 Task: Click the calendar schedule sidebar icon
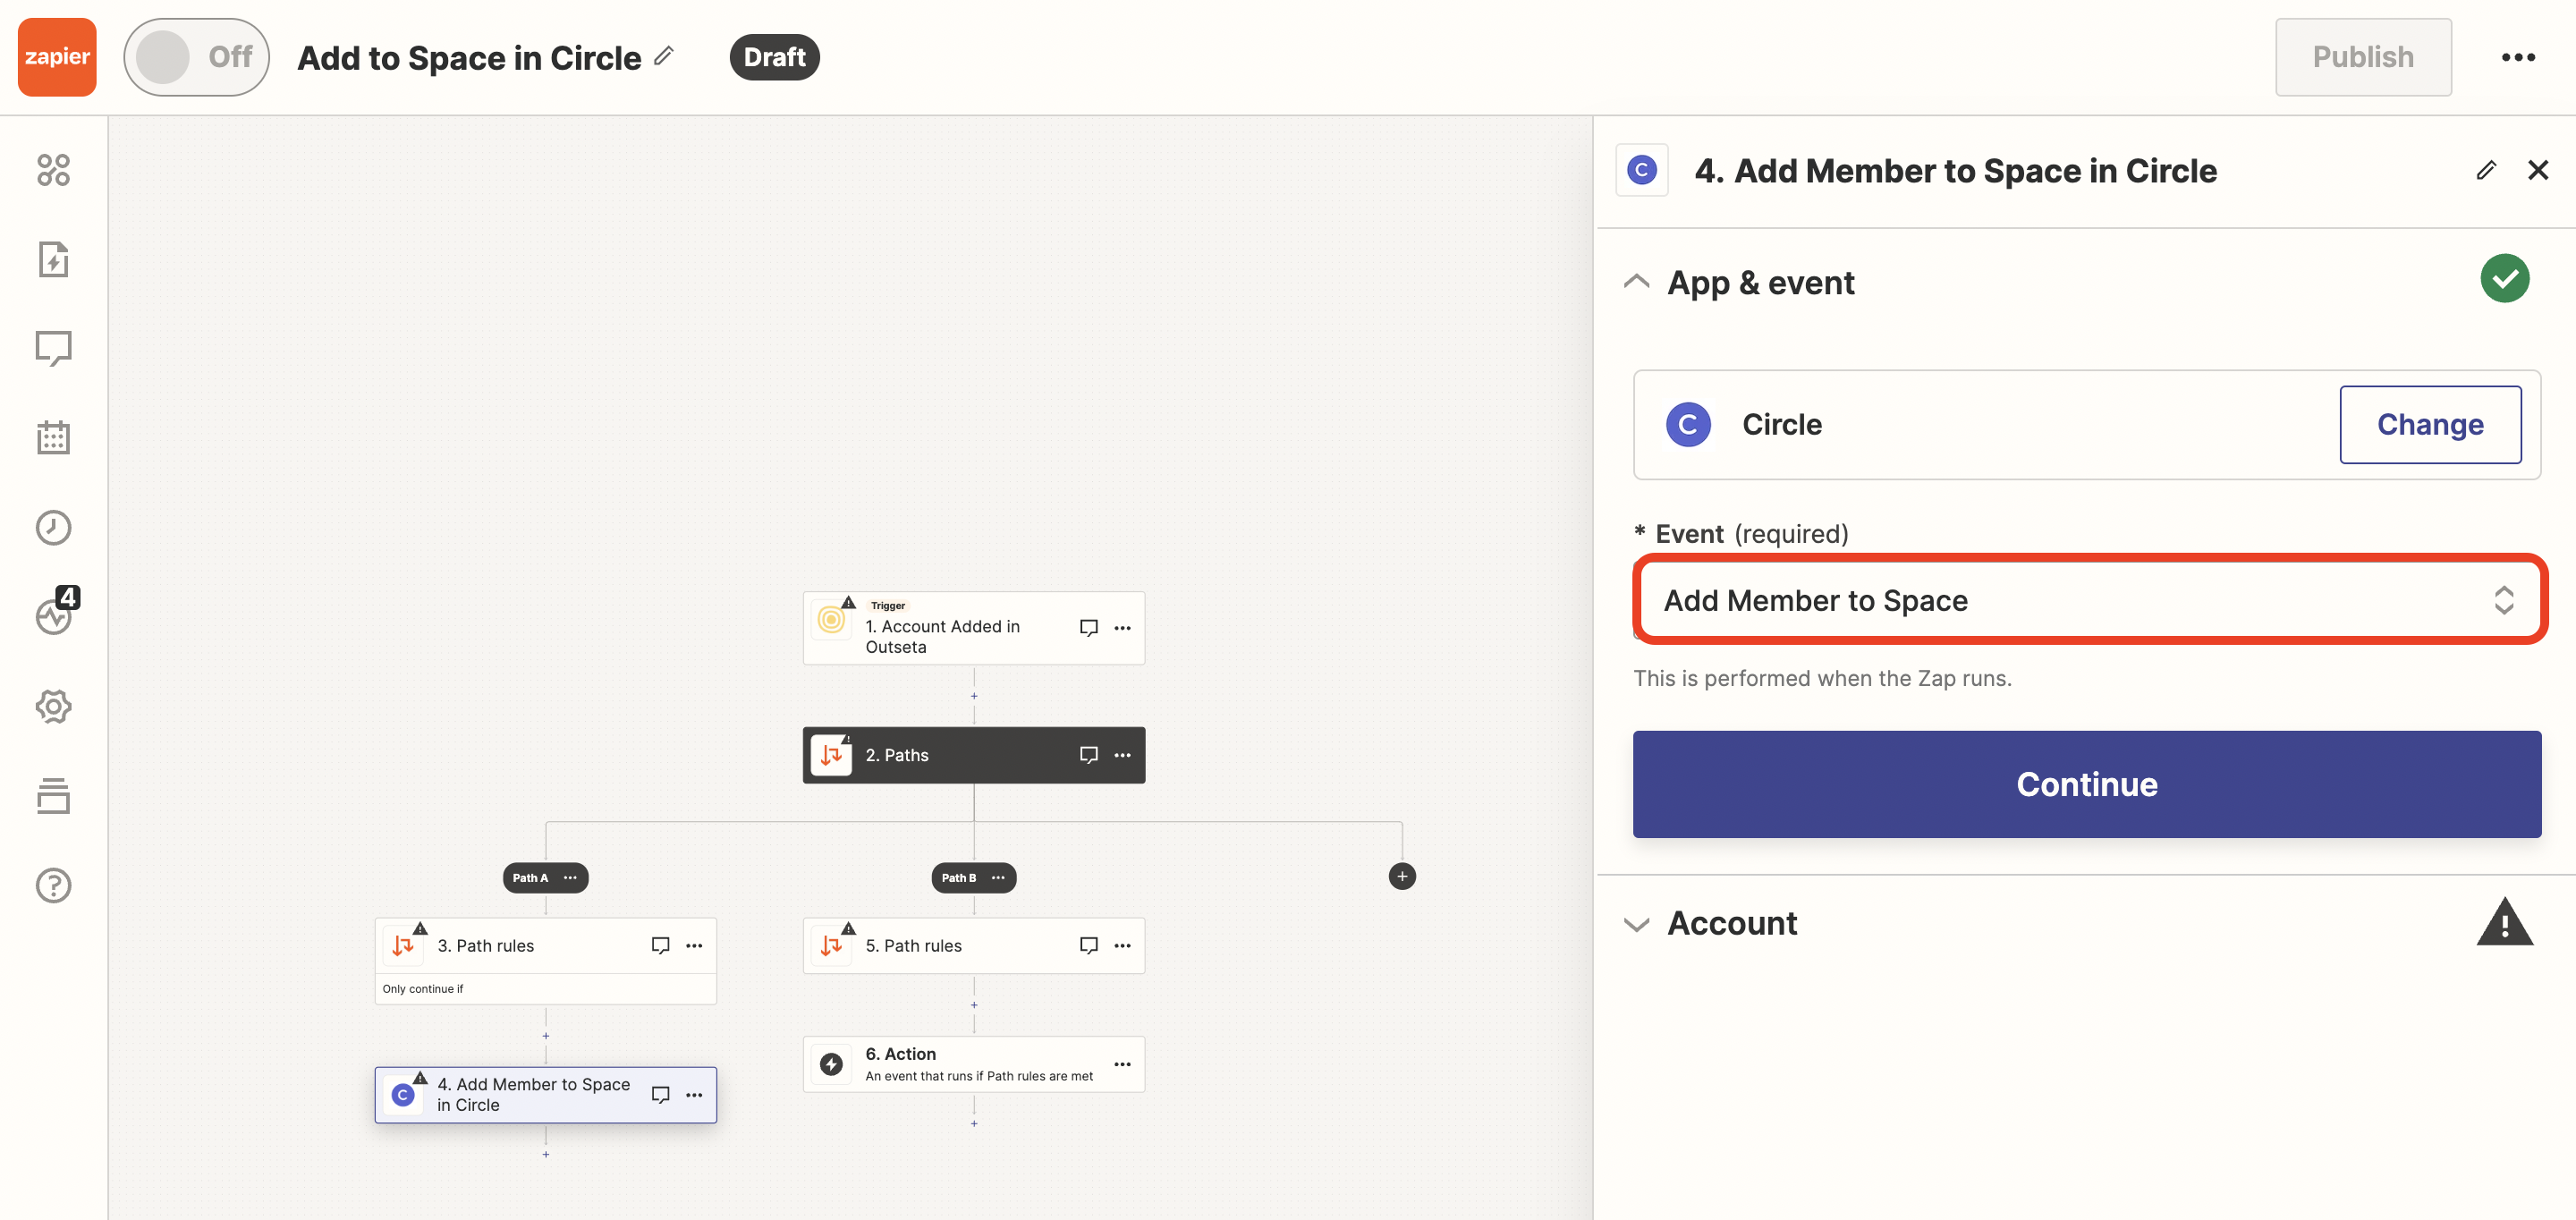53,437
